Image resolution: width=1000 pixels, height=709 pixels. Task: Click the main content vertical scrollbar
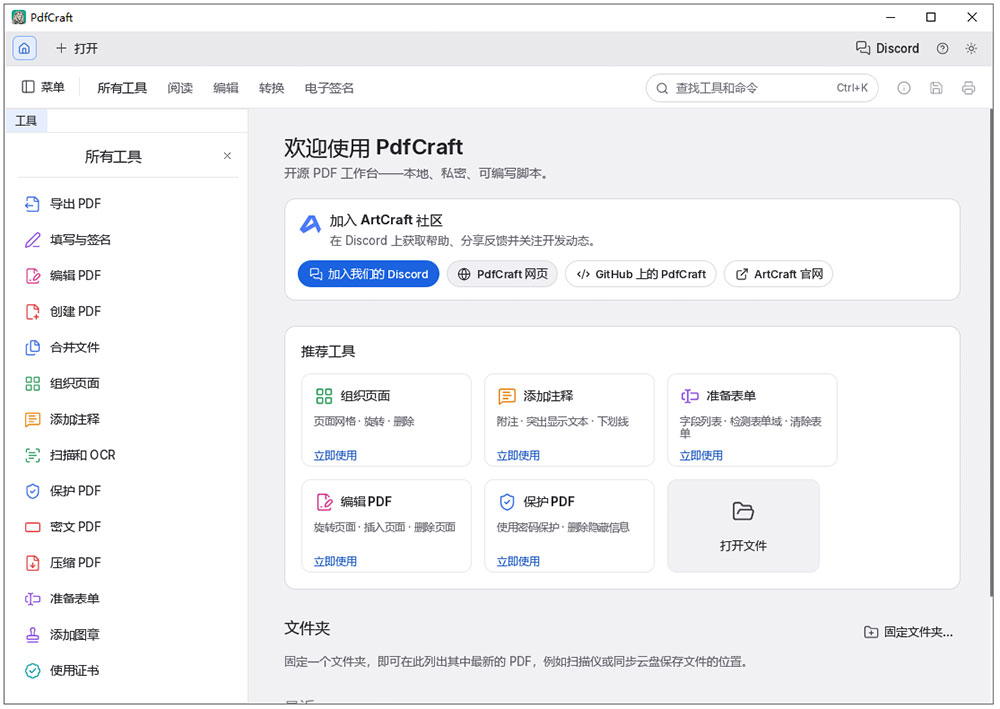coord(991,354)
